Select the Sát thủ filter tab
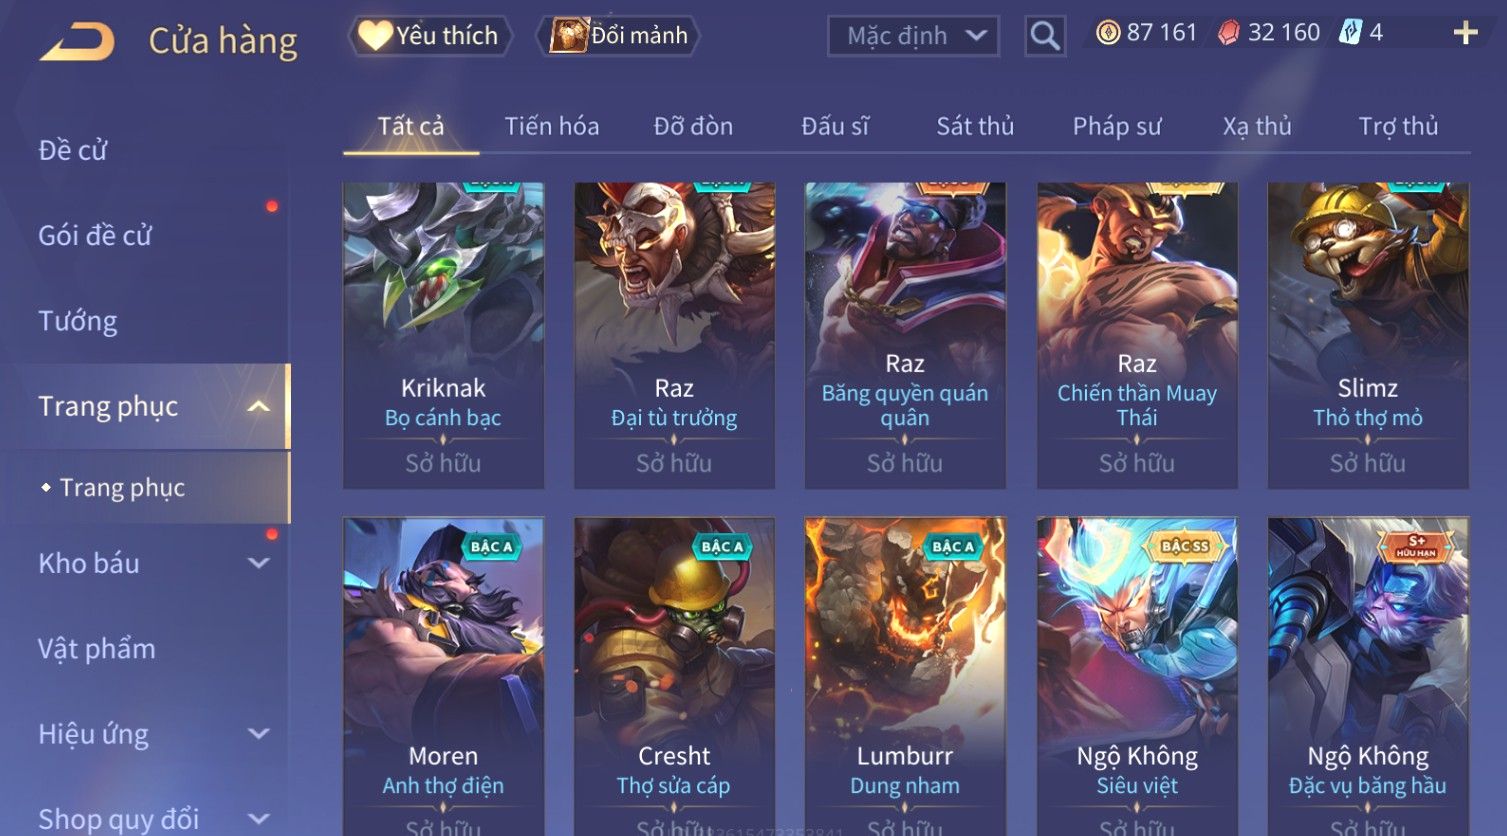Viewport: 1507px width, 836px height. point(975,126)
